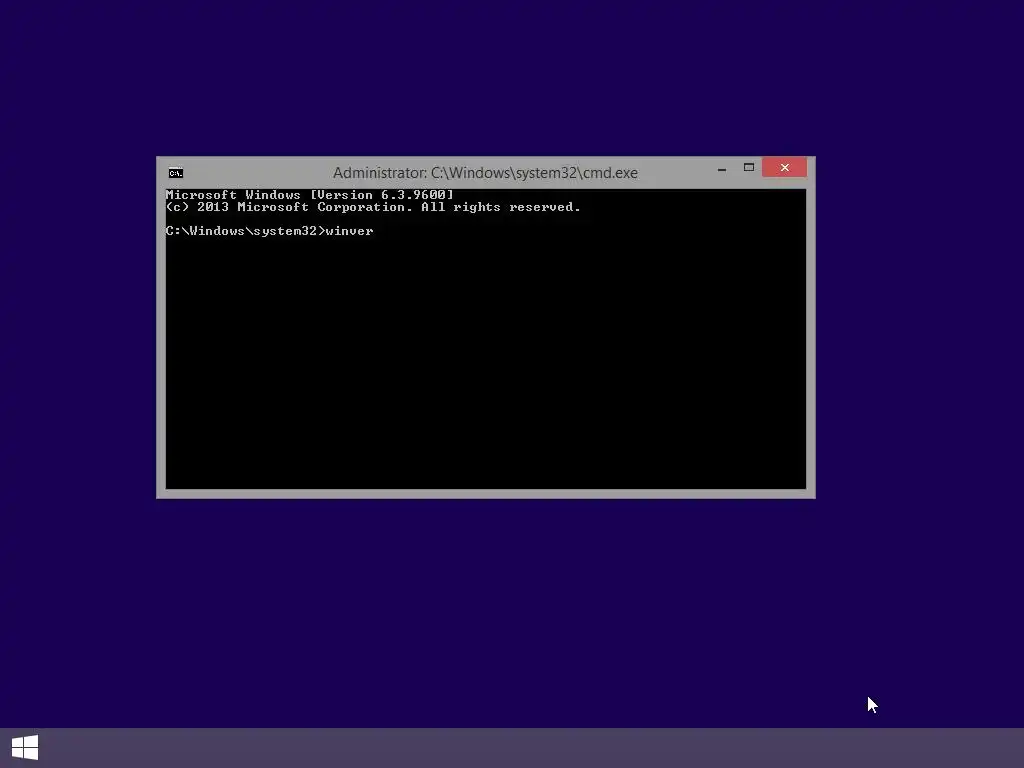The image size is (1024, 768).
Task: Open the Windows Start button
Action: 25,748
